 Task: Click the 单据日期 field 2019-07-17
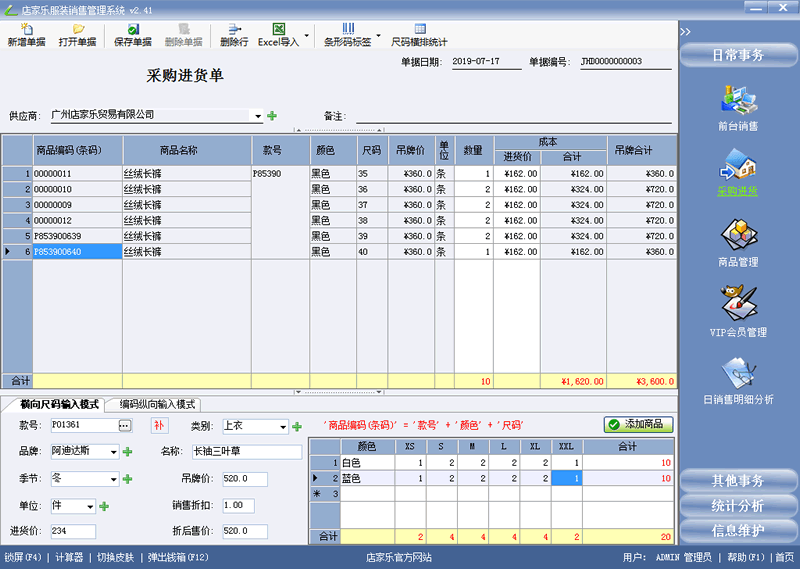(x=486, y=62)
